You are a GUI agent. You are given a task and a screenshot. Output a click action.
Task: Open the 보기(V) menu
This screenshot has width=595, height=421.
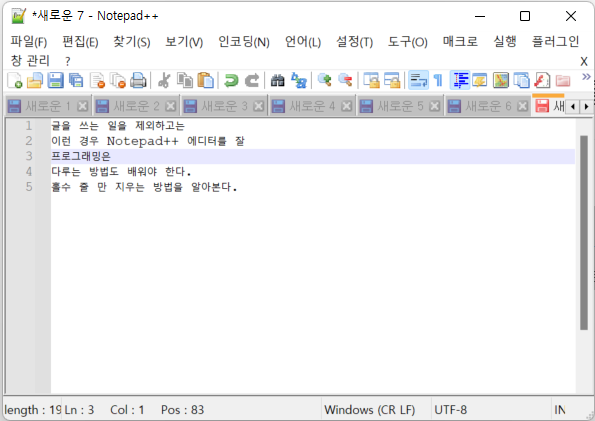click(x=184, y=41)
